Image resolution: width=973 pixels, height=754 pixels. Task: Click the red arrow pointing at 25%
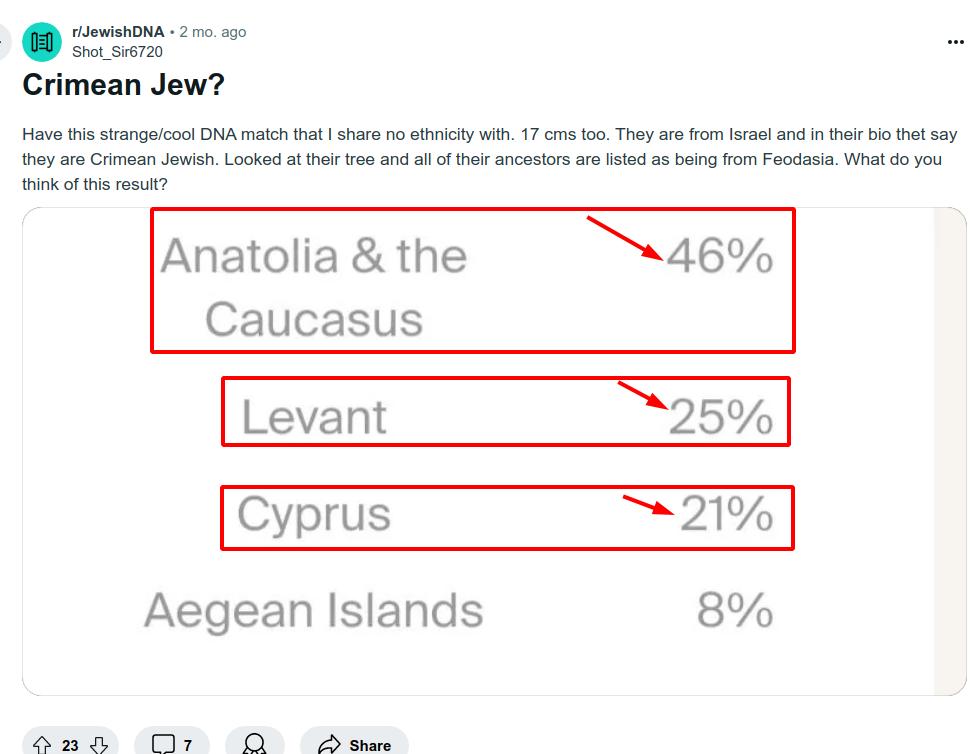click(x=642, y=395)
